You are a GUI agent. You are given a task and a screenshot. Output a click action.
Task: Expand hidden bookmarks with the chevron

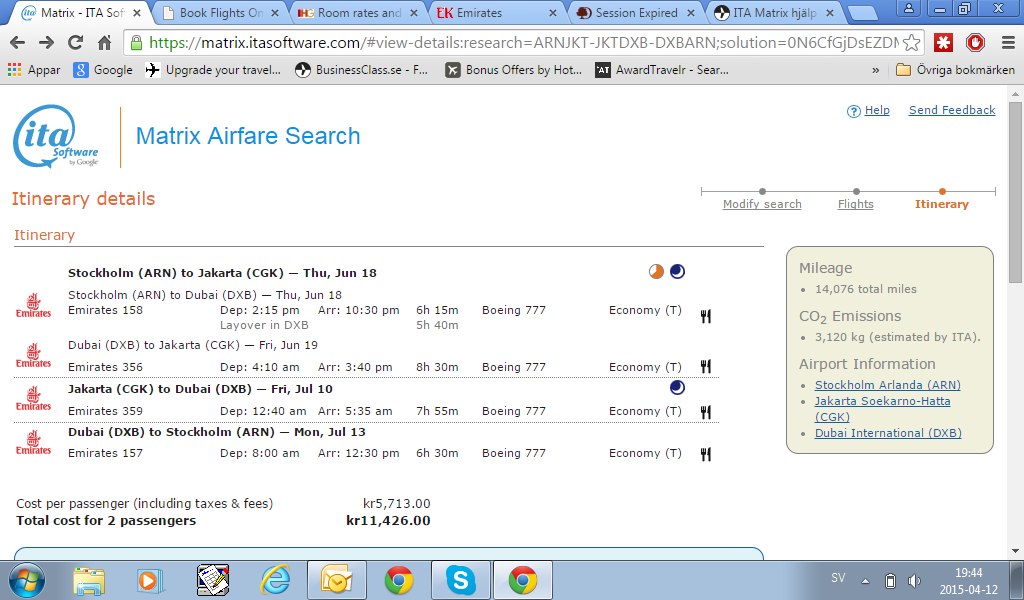(876, 70)
